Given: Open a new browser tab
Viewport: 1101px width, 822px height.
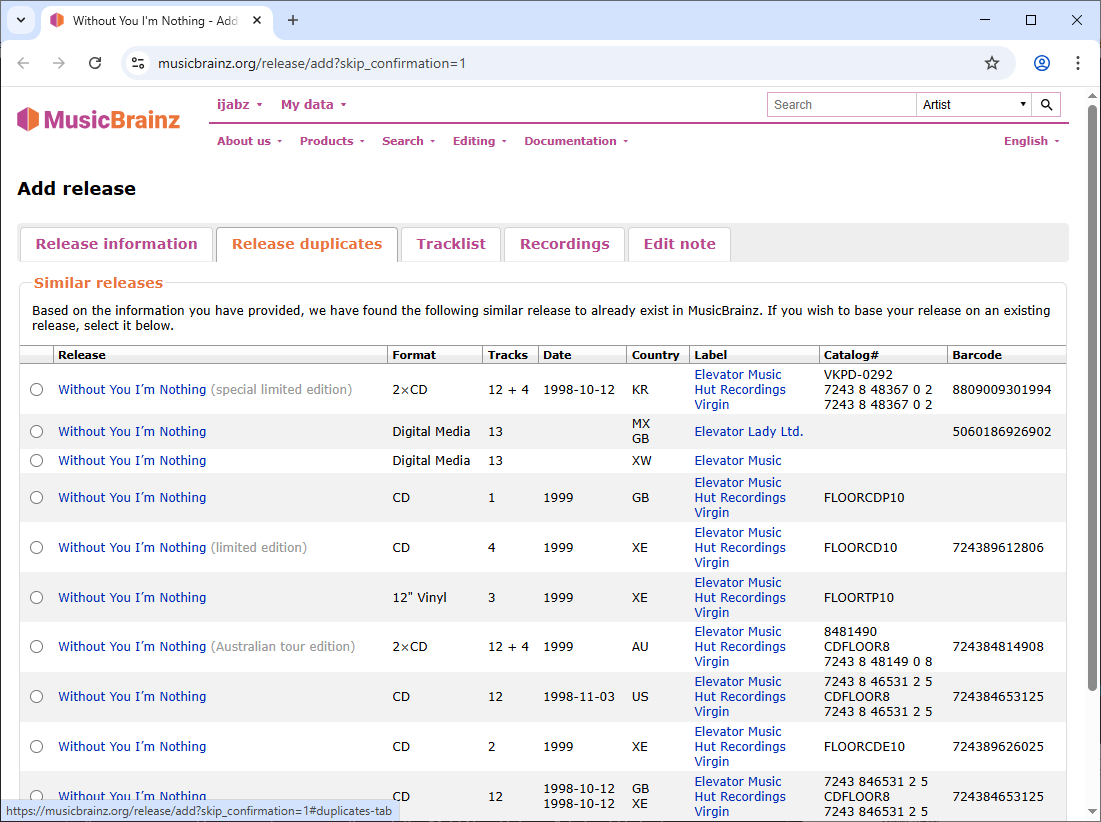Looking at the screenshot, I should (293, 20).
